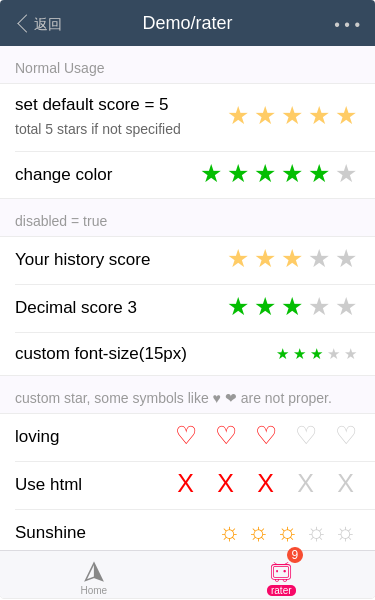Set change color rating to first green star
The image size is (375, 600).
(211, 174)
